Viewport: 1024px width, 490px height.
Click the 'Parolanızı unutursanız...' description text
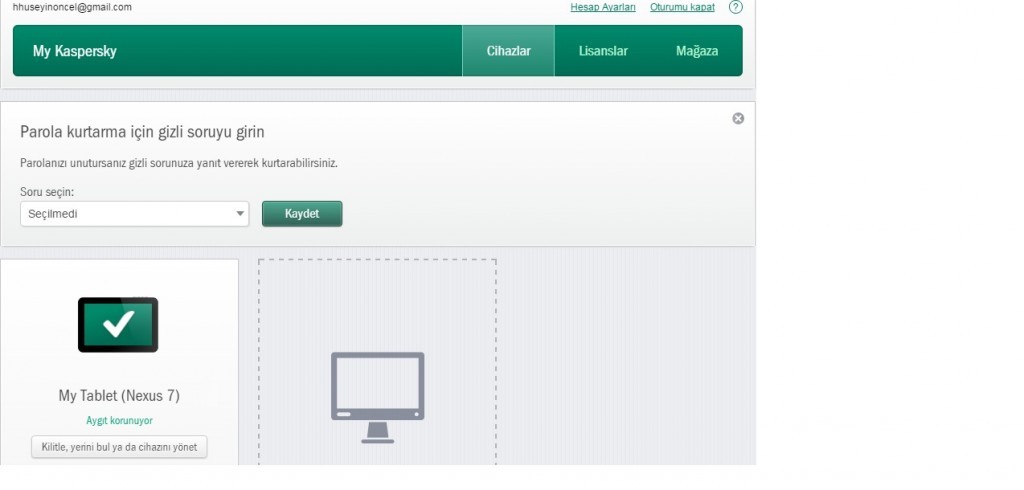[x=179, y=163]
